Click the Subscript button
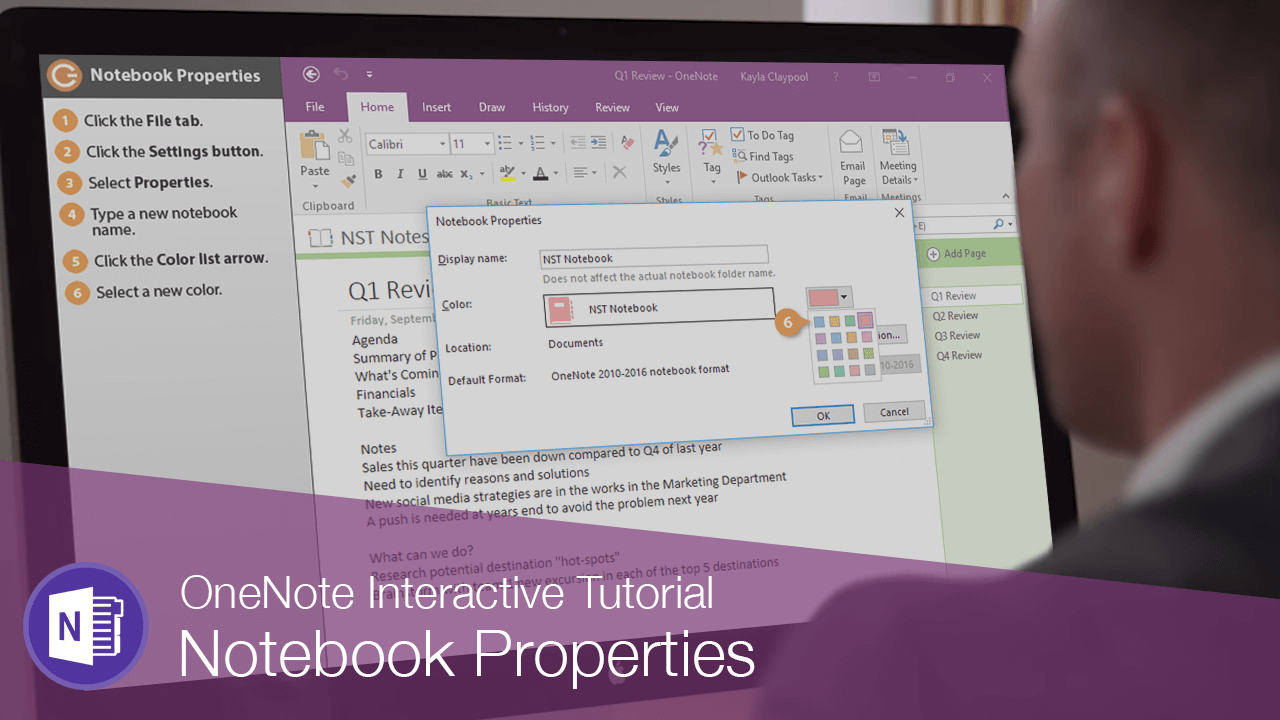This screenshot has height=720, width=1280. coord(466,173)
